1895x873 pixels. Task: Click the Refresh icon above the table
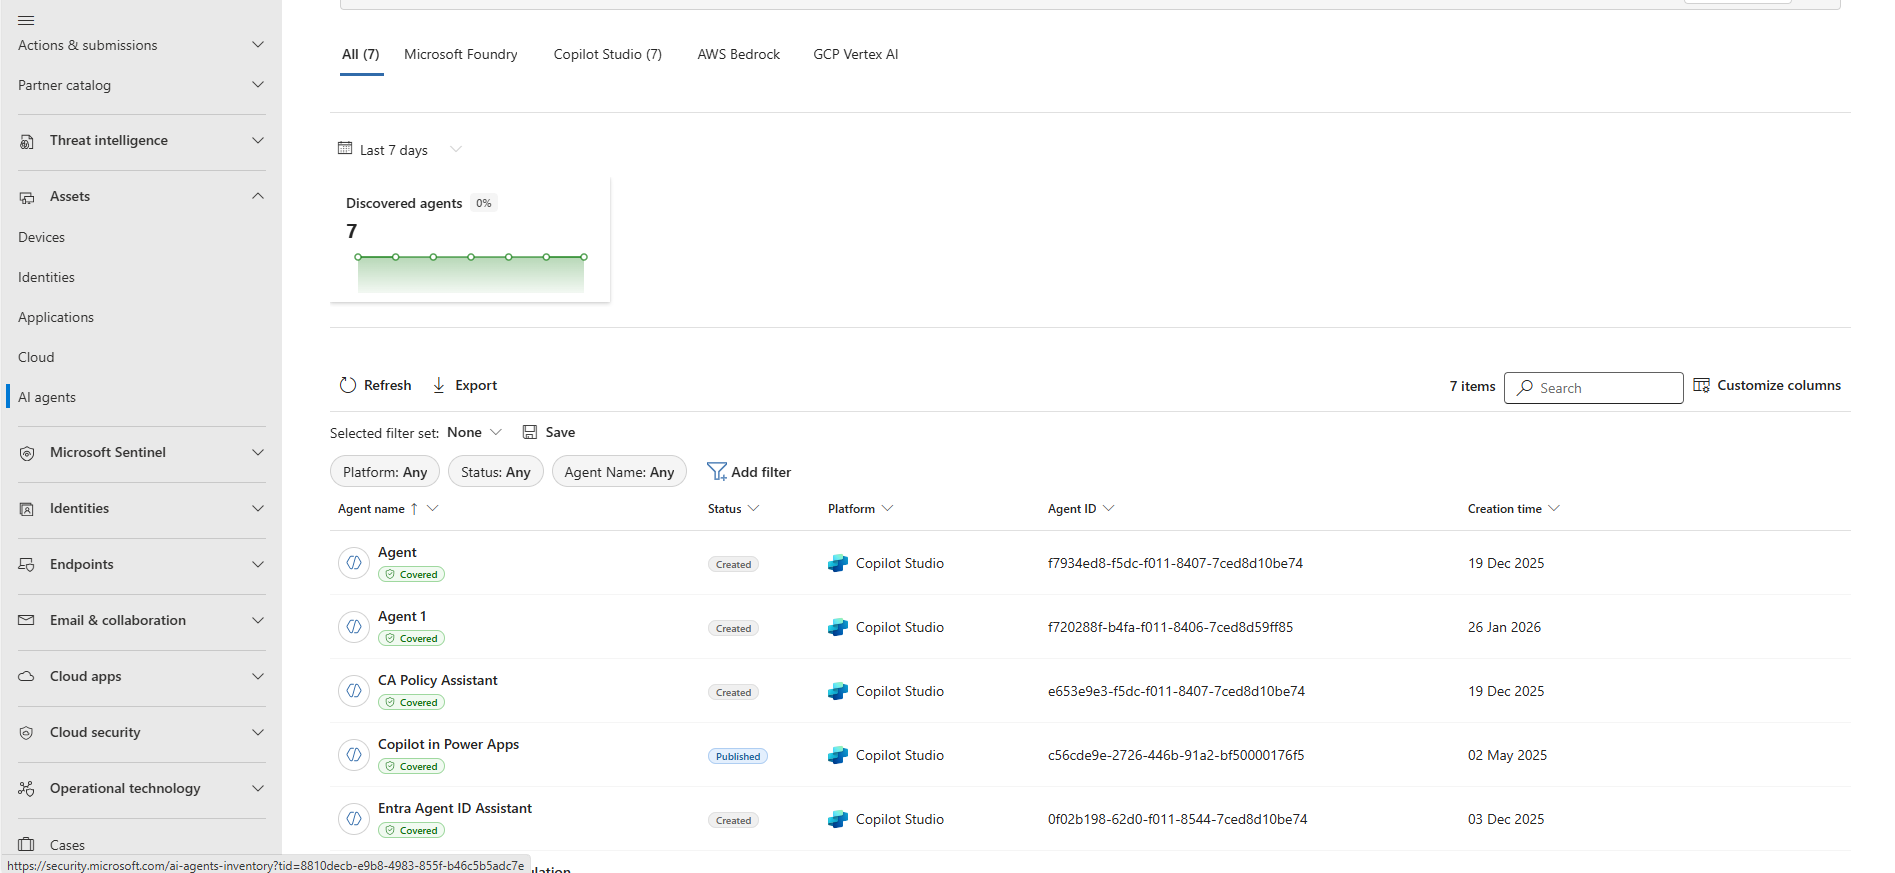coord(348,385)
